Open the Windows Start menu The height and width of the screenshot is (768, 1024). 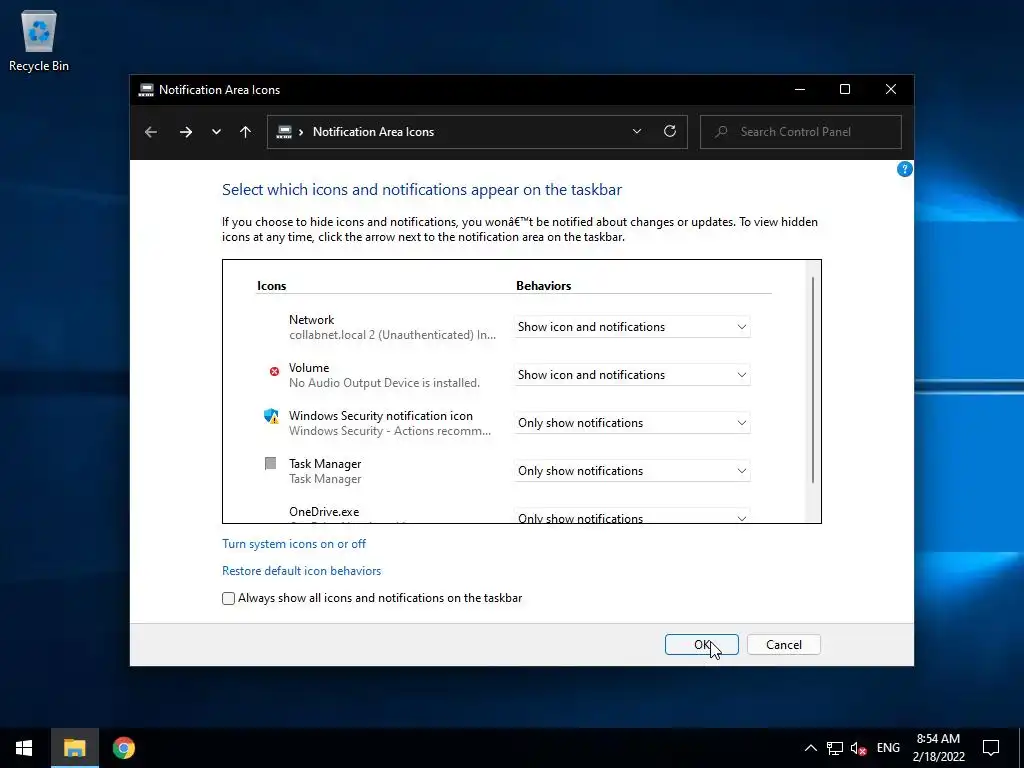24,748
